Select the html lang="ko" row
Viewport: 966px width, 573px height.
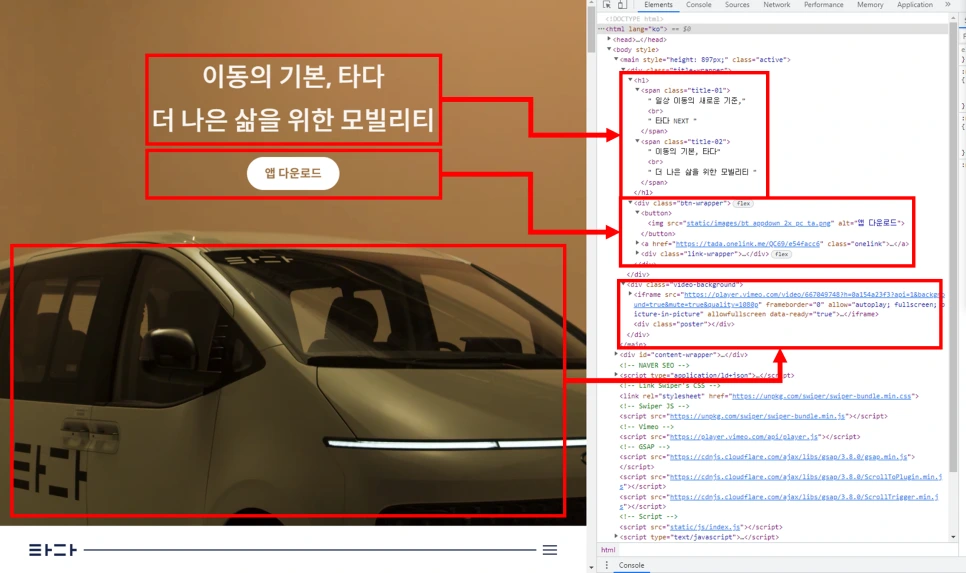(x=773, y=29)
